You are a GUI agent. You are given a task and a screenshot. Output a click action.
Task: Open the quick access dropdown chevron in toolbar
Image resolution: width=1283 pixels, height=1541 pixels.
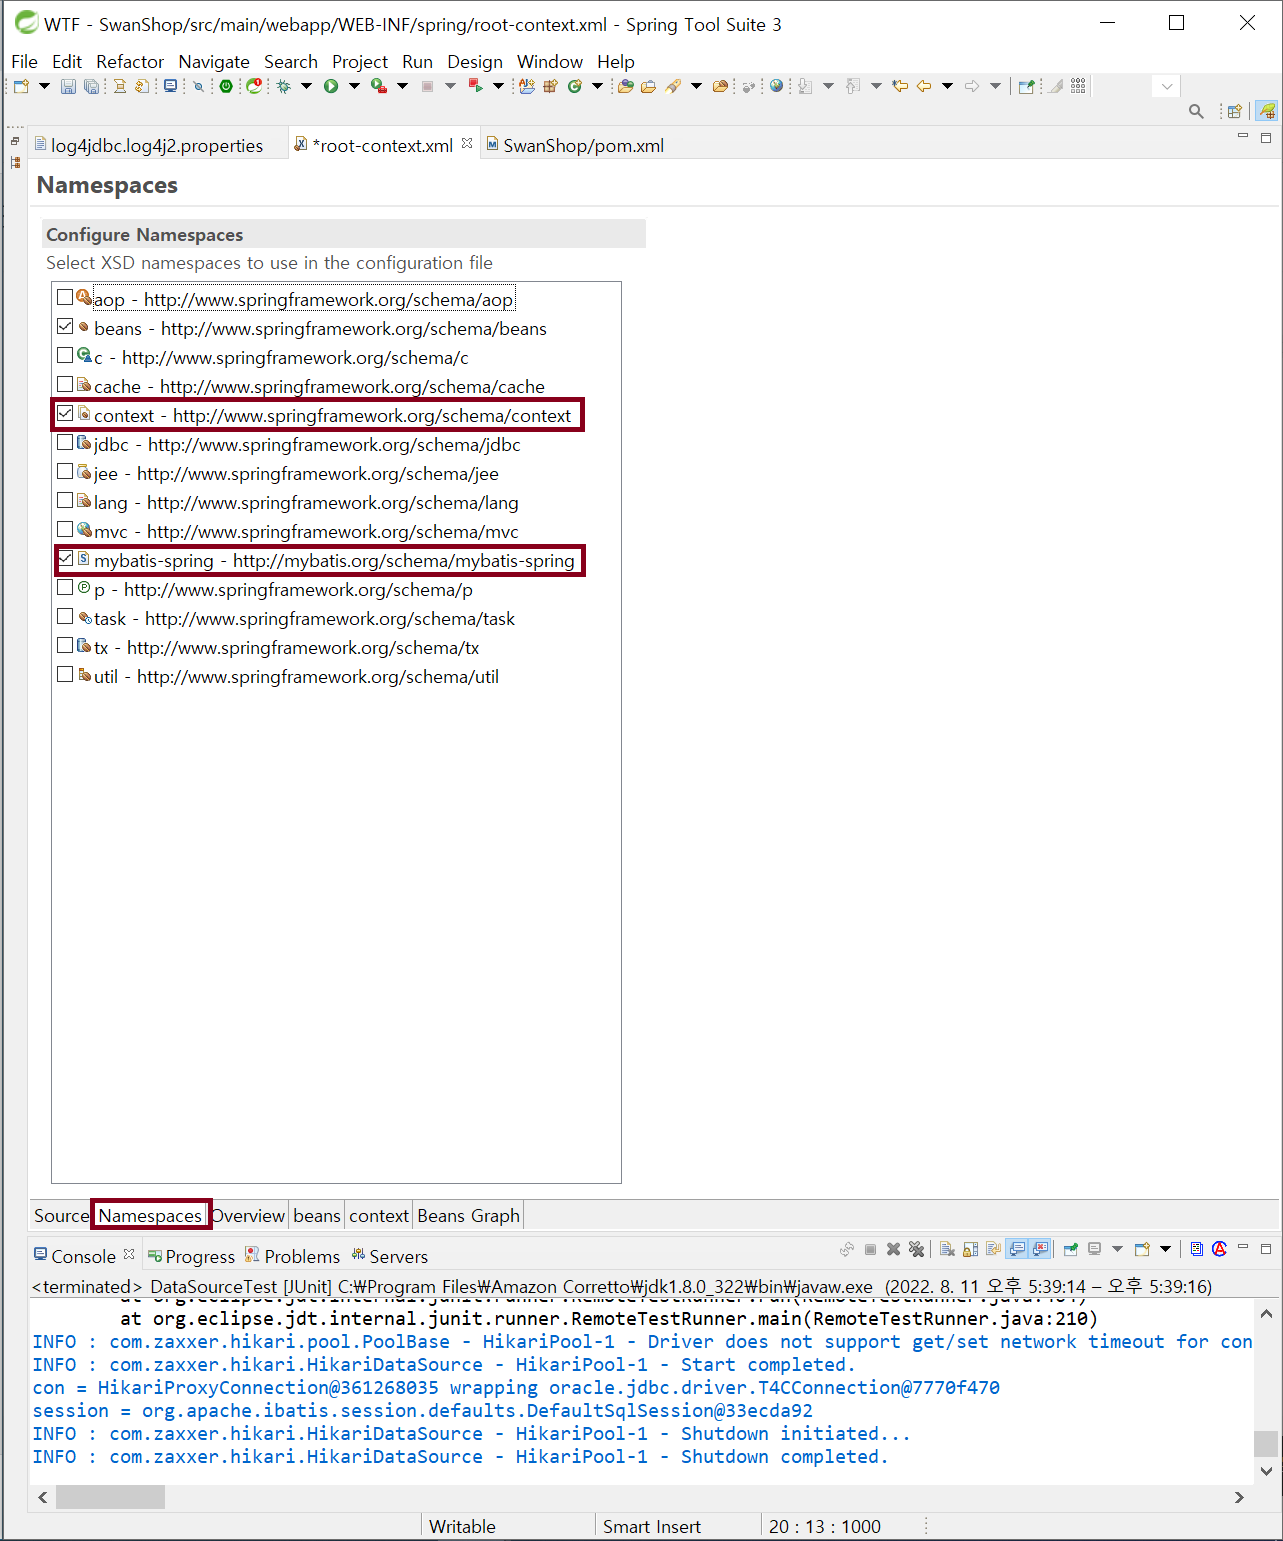point(1166,86)
